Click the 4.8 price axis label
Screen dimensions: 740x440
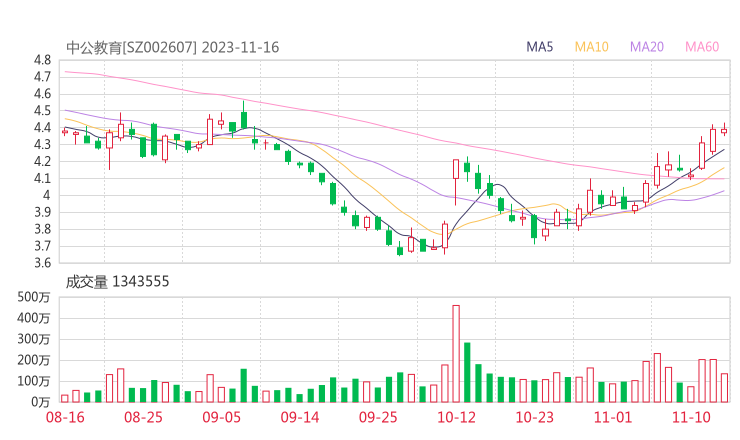point(42,60)
